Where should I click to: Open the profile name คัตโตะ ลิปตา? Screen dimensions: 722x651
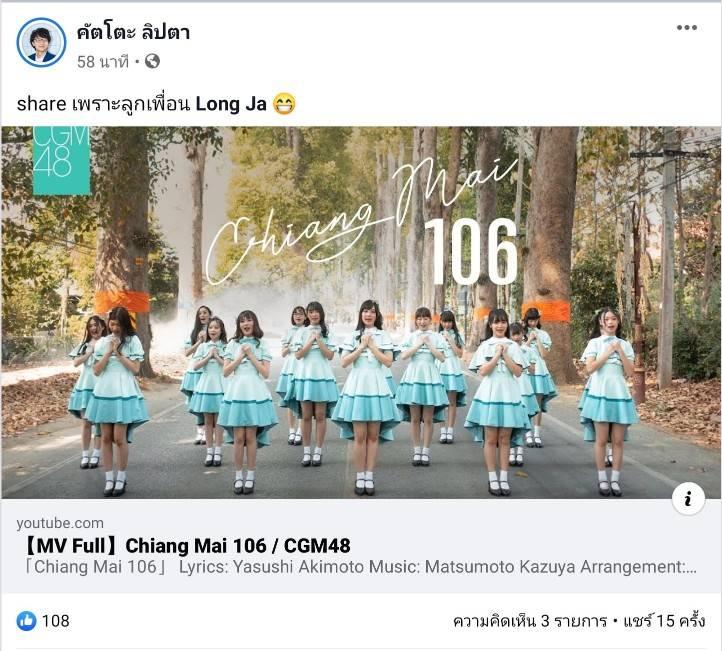coord(134,33)
